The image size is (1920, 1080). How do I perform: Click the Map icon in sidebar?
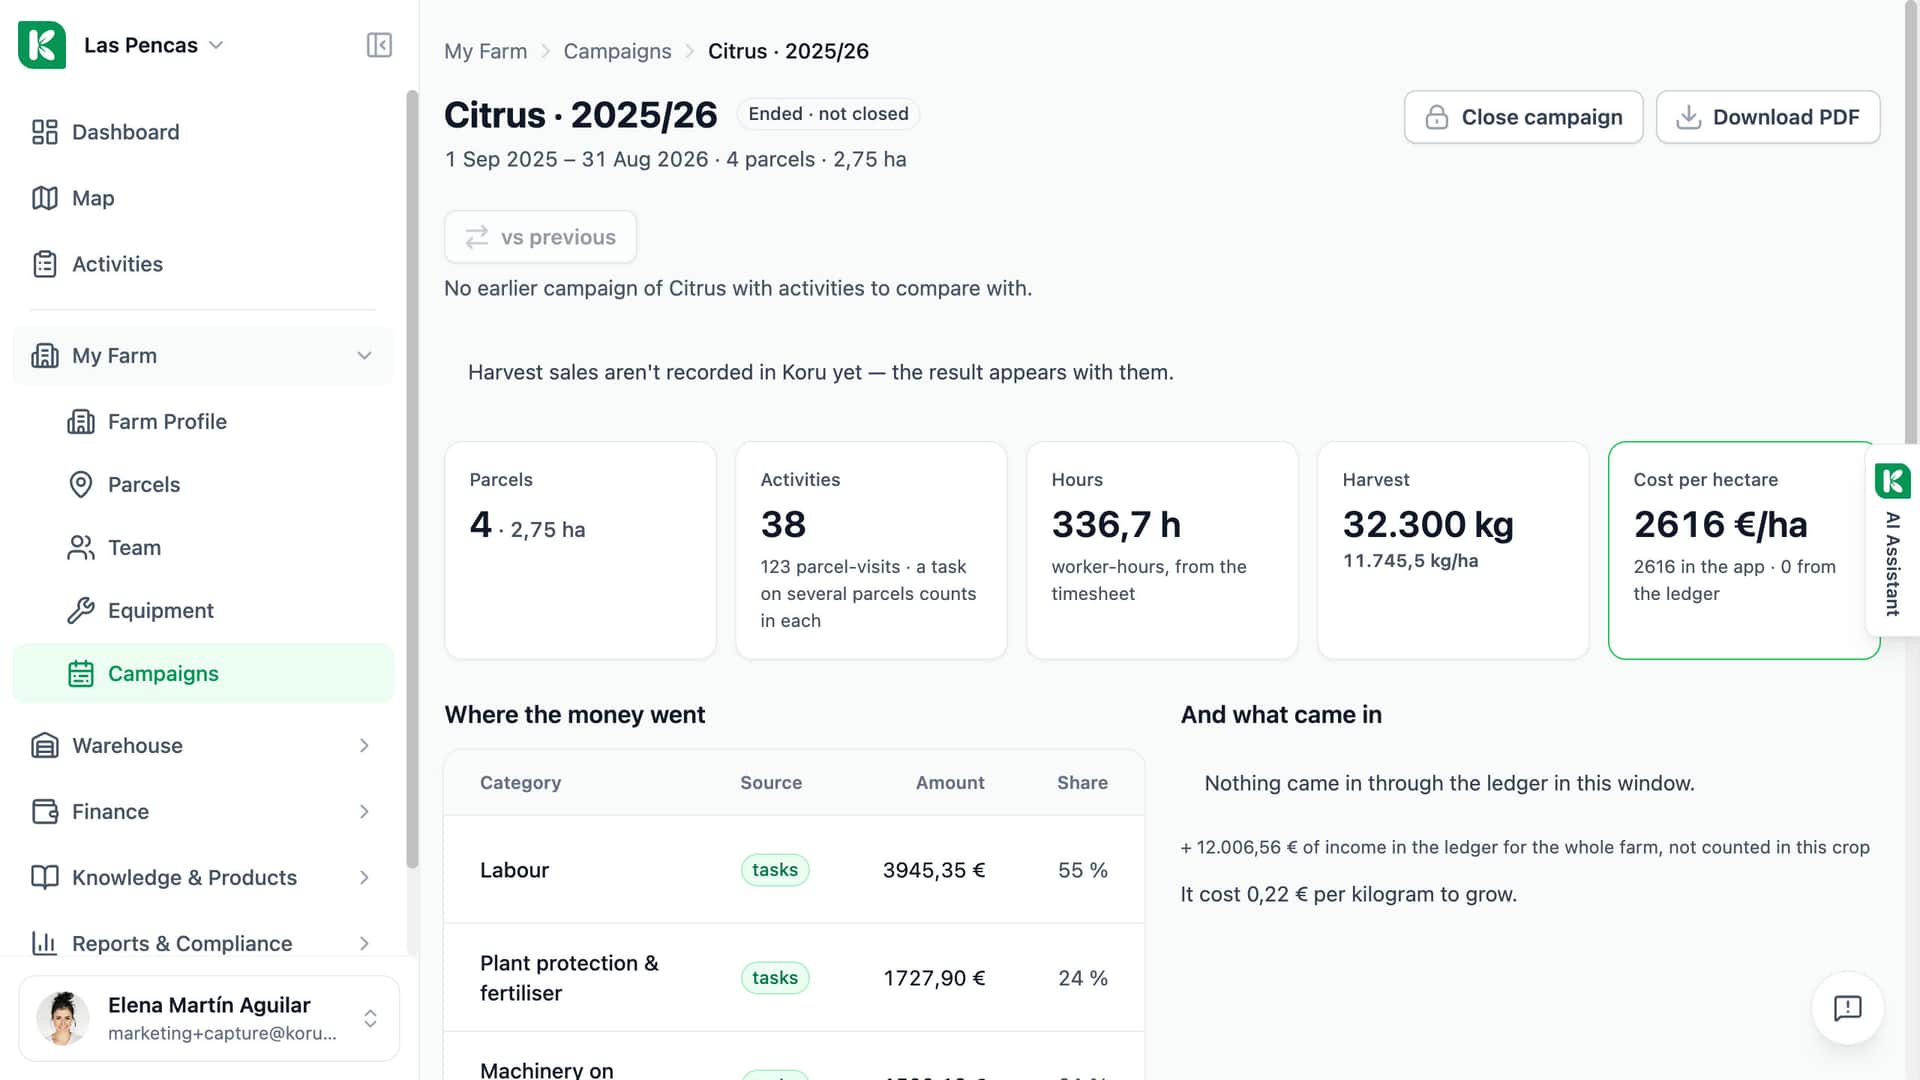pyautogui.click(x=45, y=198)
